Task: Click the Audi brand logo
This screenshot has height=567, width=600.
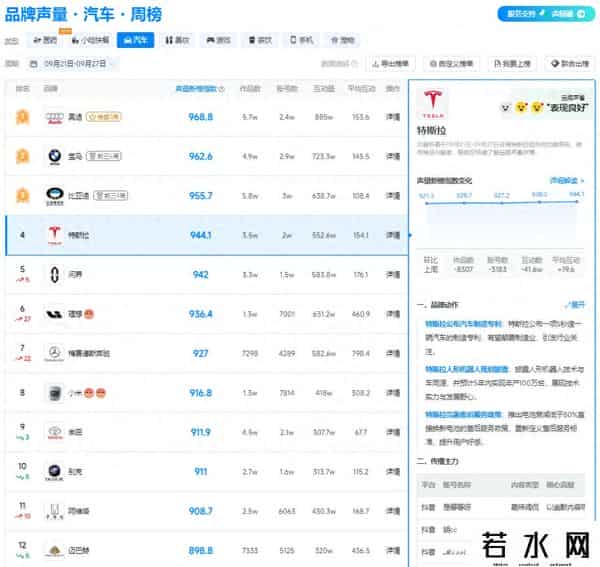Action: point(54,117)
